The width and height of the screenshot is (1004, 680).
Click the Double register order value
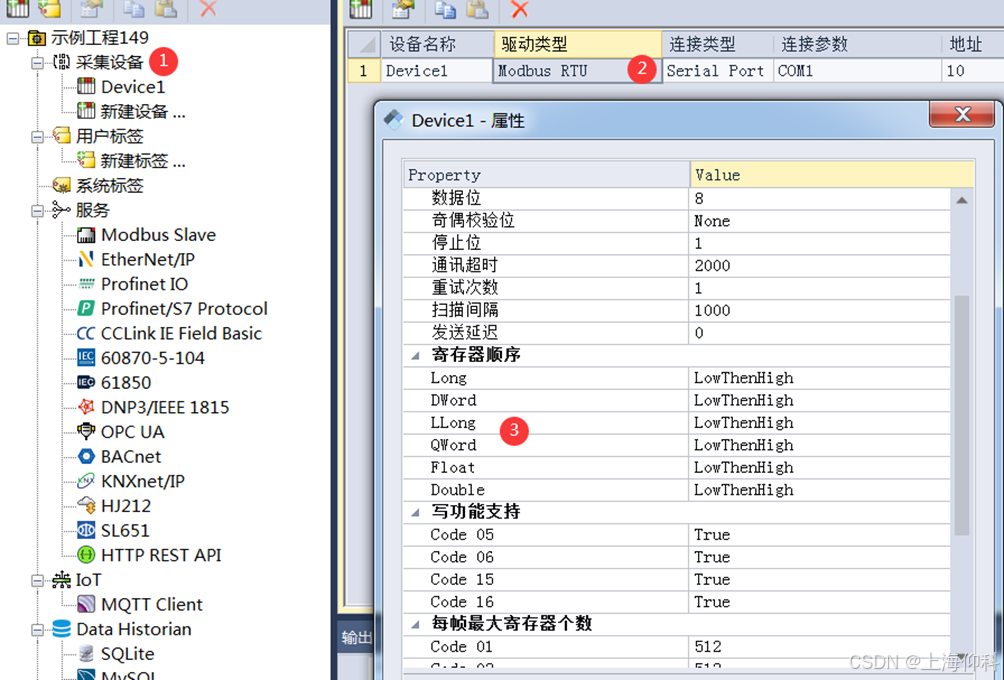tap(820, 490)
